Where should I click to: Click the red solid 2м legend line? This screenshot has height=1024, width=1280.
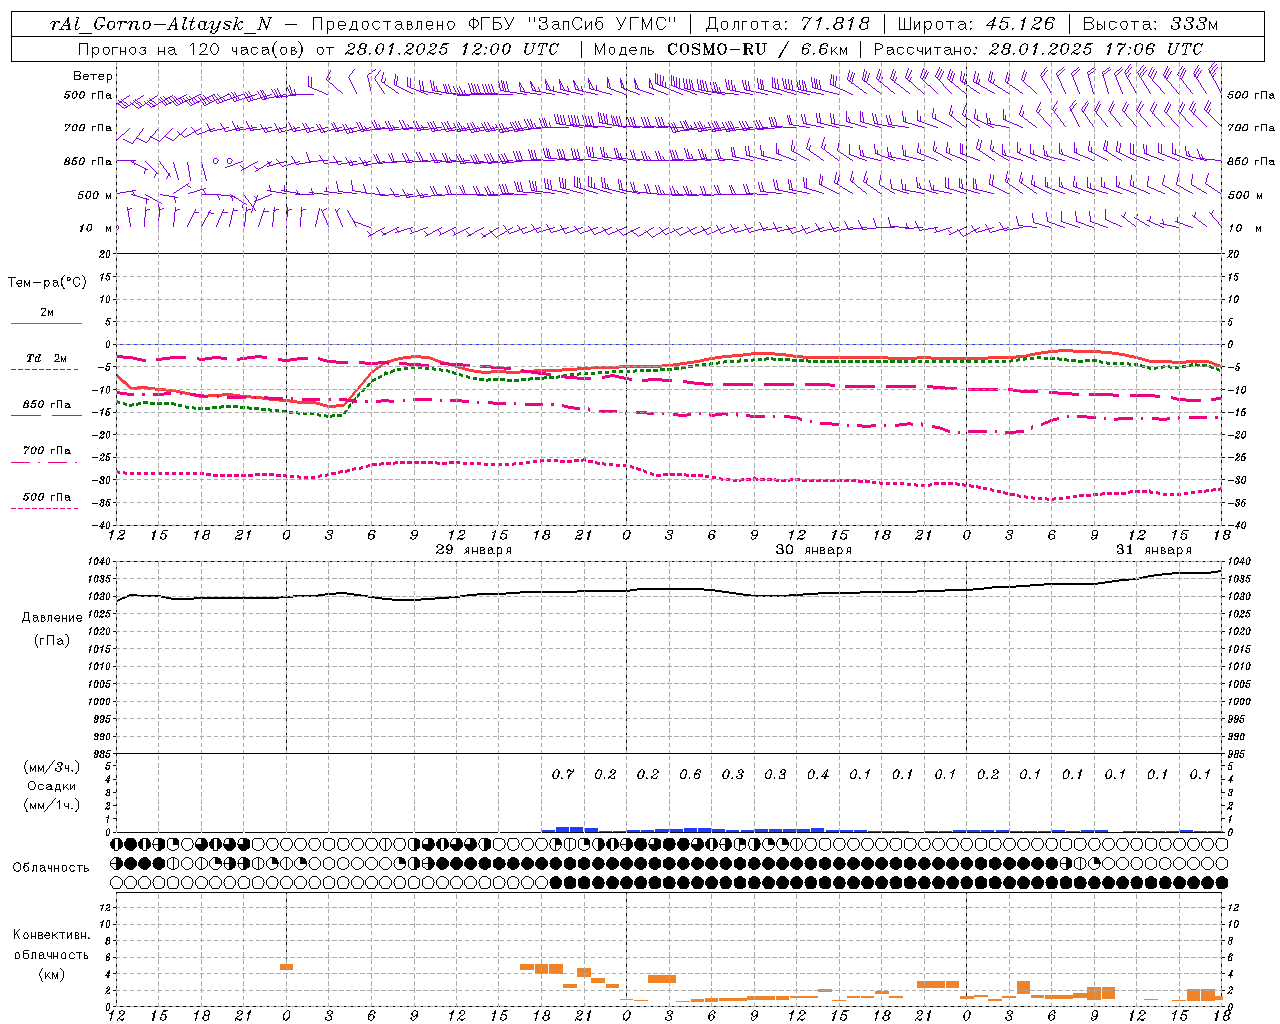point(46,323)
